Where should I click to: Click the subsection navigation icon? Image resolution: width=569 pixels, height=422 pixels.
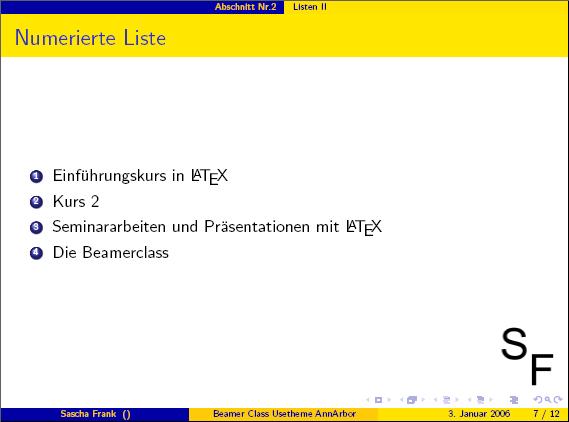pyautogui.click(x=447, y=400)
